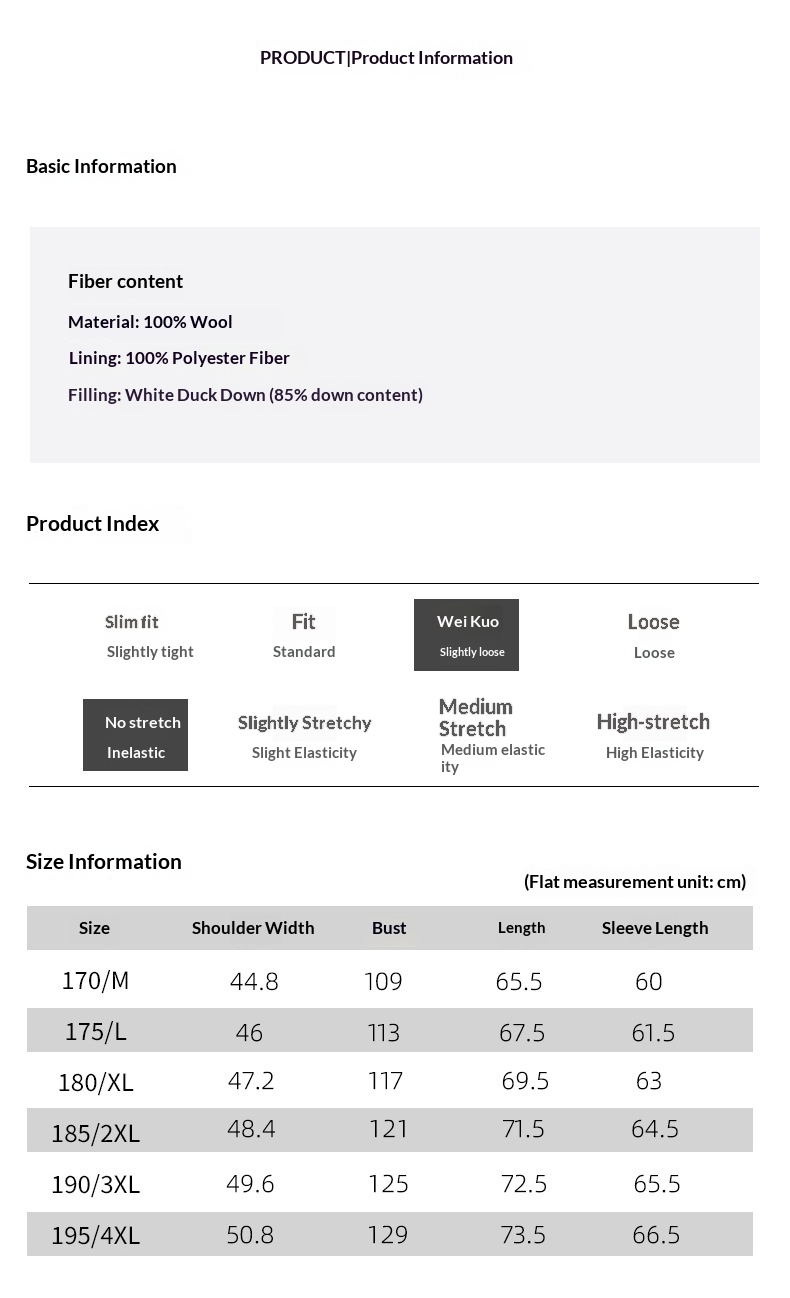The width and height of the screenshot is (790, 1298).
Task: Click the Filling White Duck Down line
Action: pos(245,395)
